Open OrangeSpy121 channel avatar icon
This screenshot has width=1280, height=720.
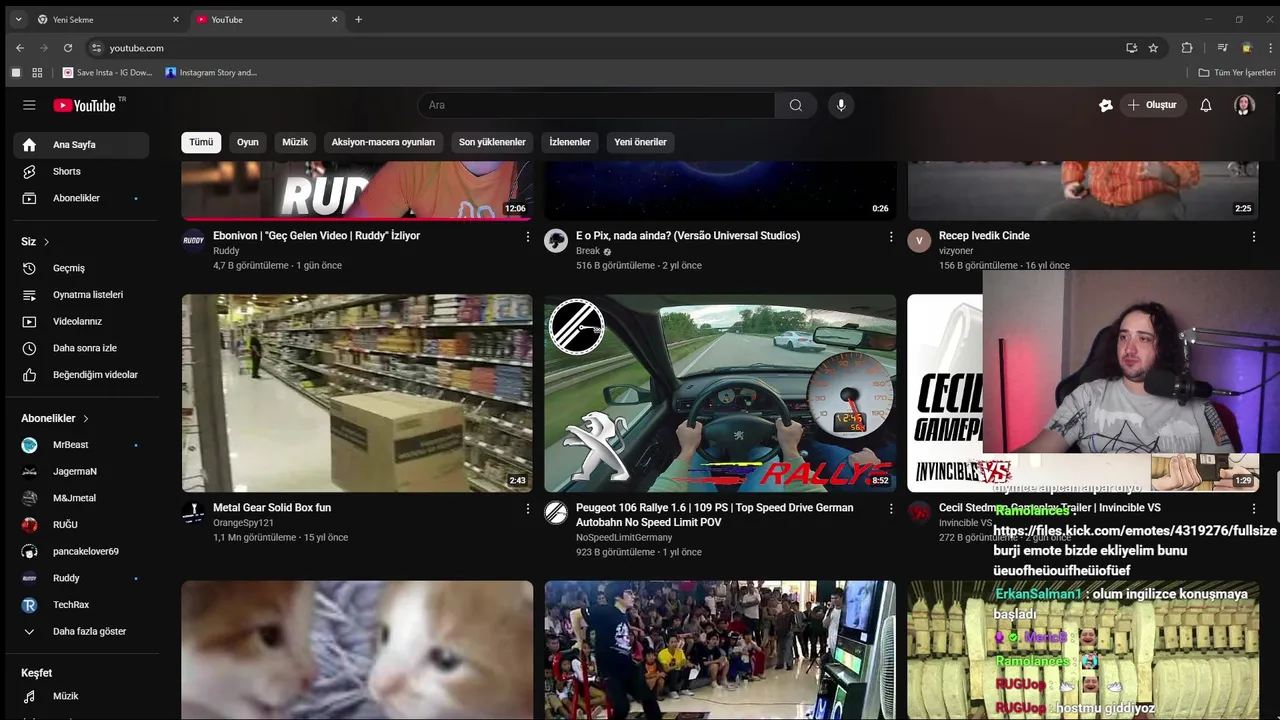click(193, 512)
